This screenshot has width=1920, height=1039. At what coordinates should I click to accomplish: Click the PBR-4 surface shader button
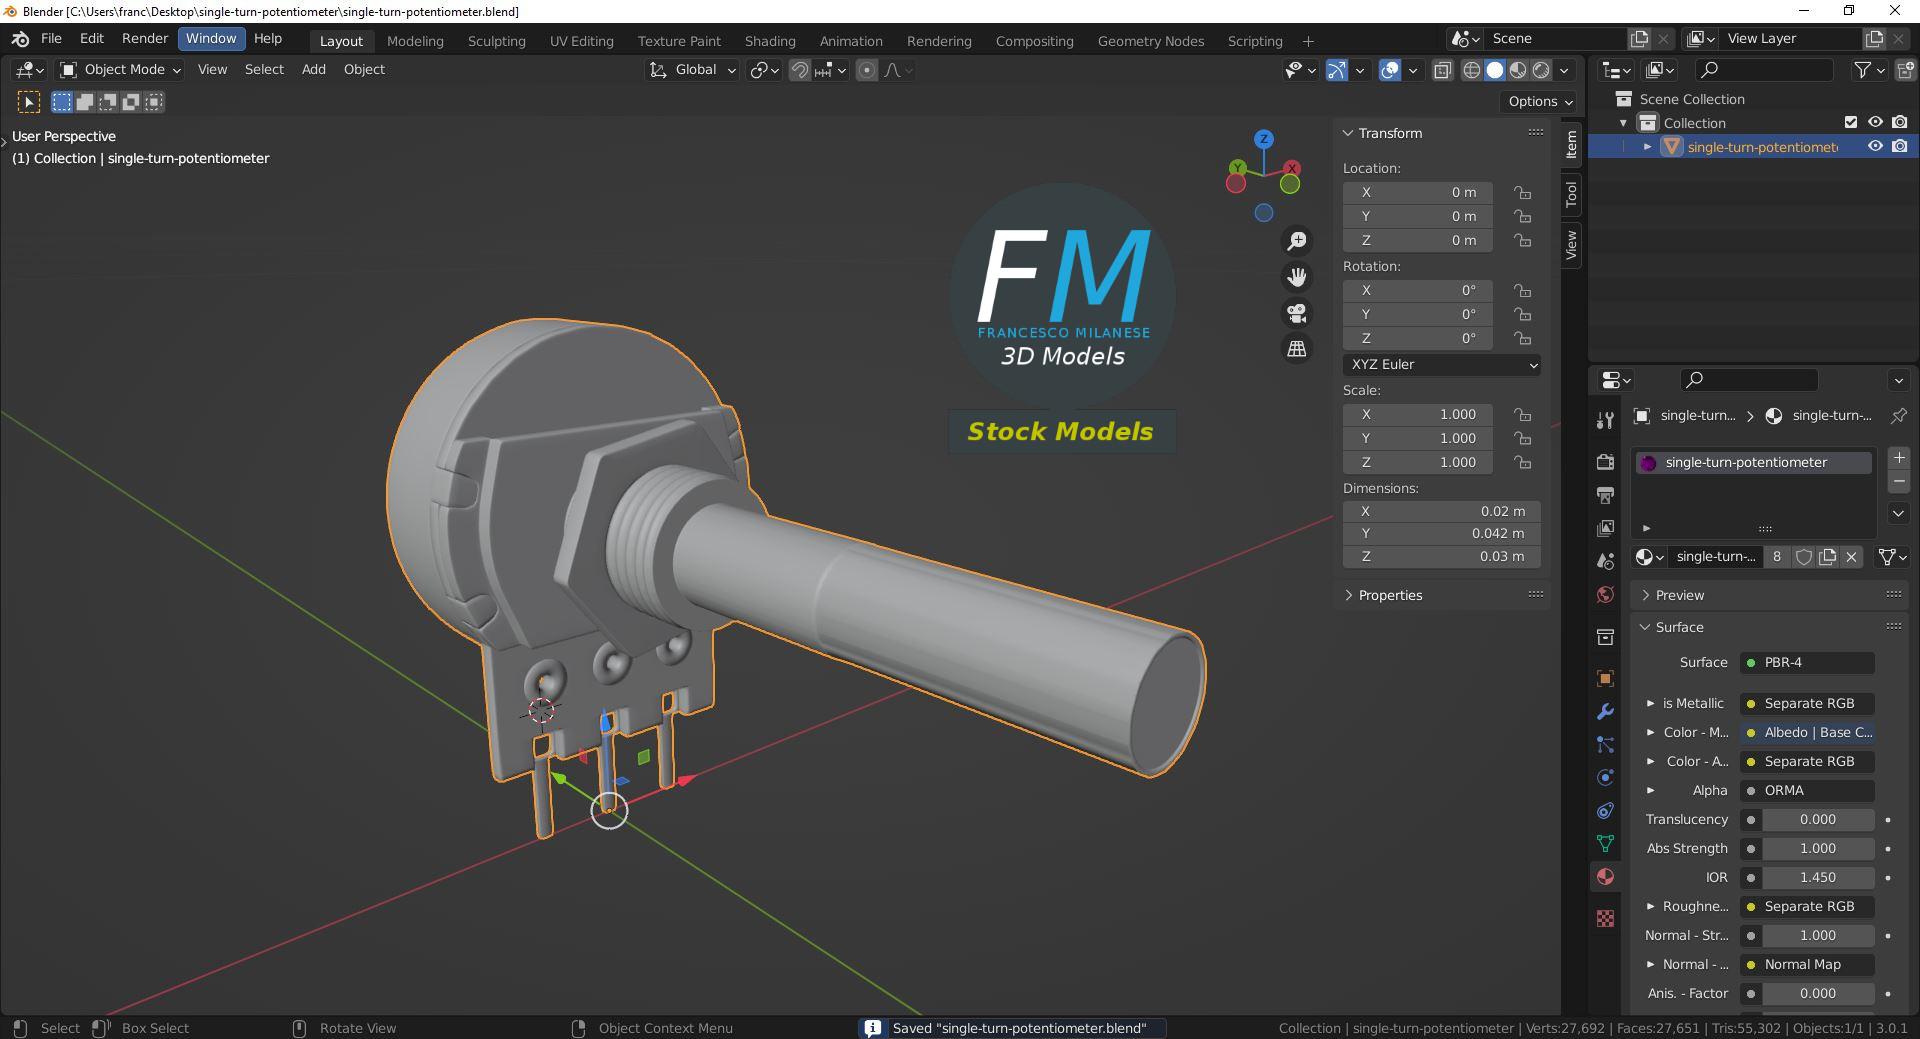pyautogui.click(x=1807, y=663)
